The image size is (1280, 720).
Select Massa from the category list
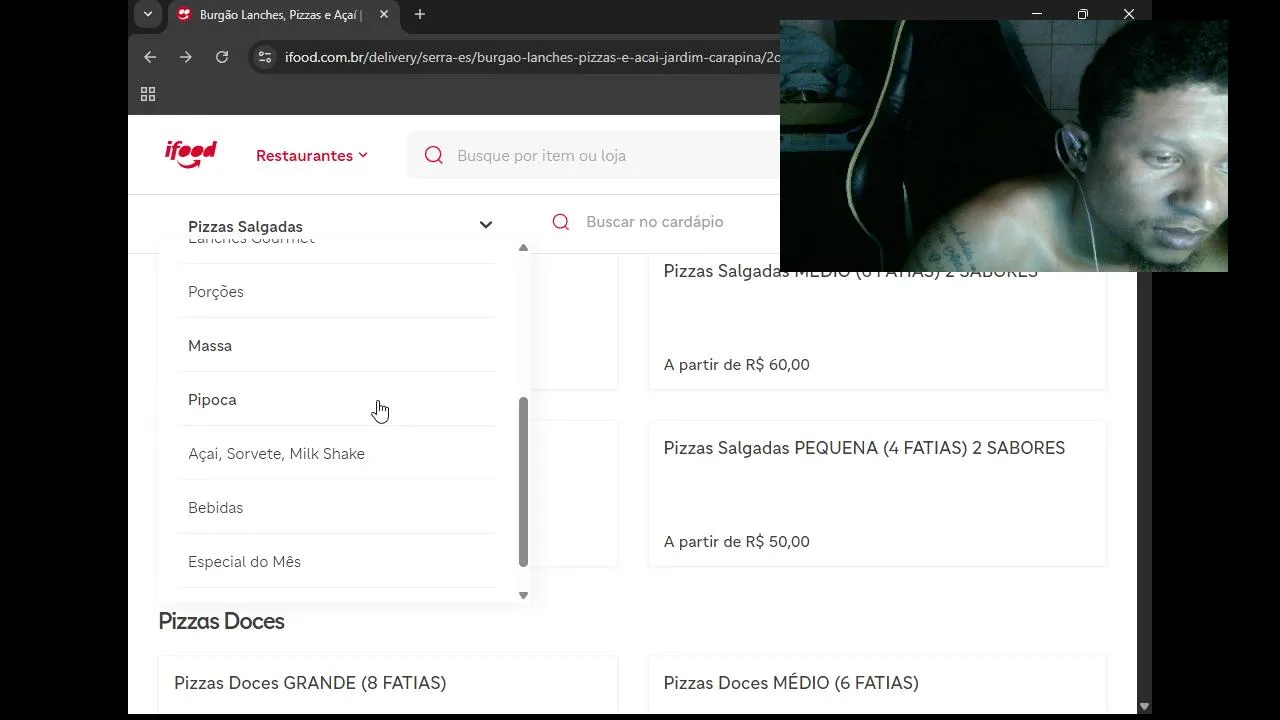pos(337,346)
